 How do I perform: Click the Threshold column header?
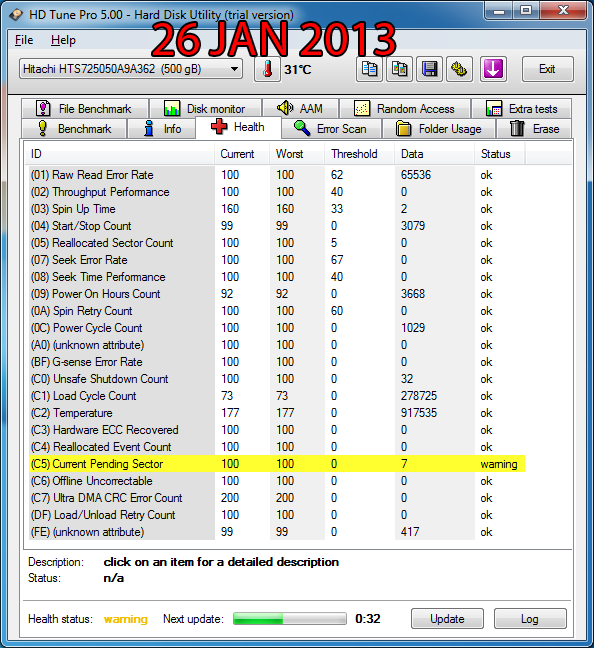pos(359,154)
